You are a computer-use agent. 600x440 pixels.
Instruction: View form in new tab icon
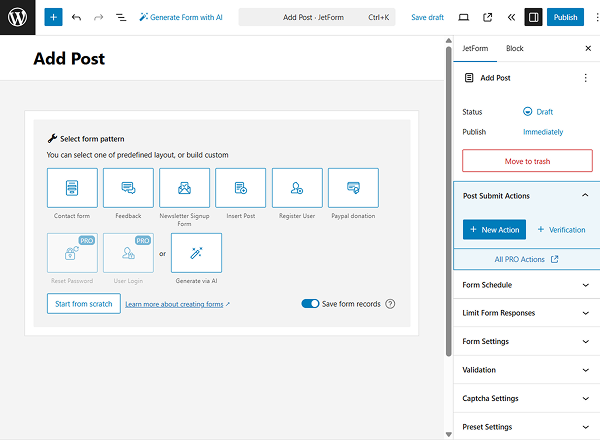488,17
